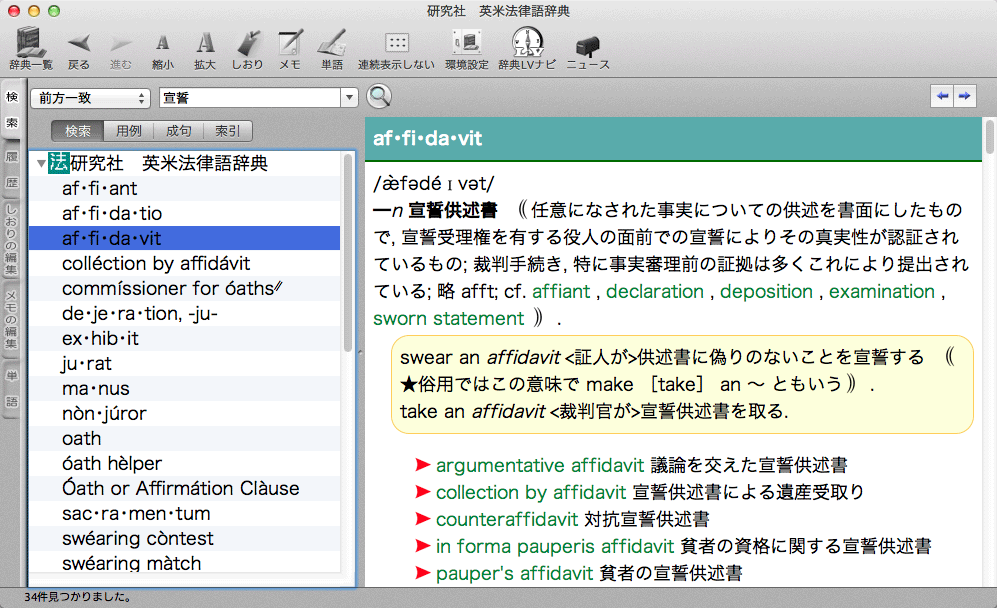Select ma·nus in the results list
Screen dimensions: 997x608
pyautogui.click(x=184, y=388)
